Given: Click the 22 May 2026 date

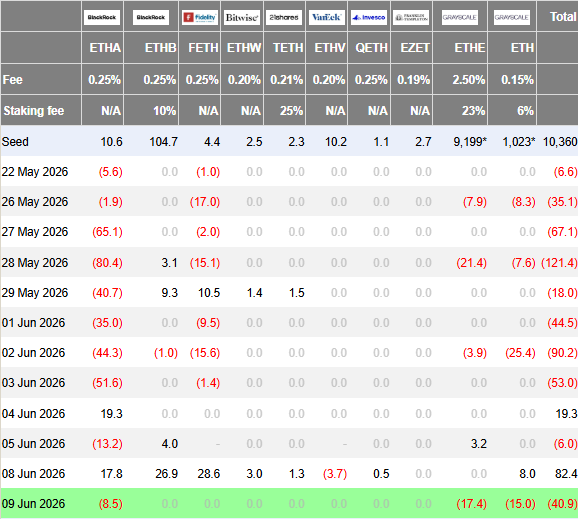Looking at the screenshot, I should click(35, 172).
